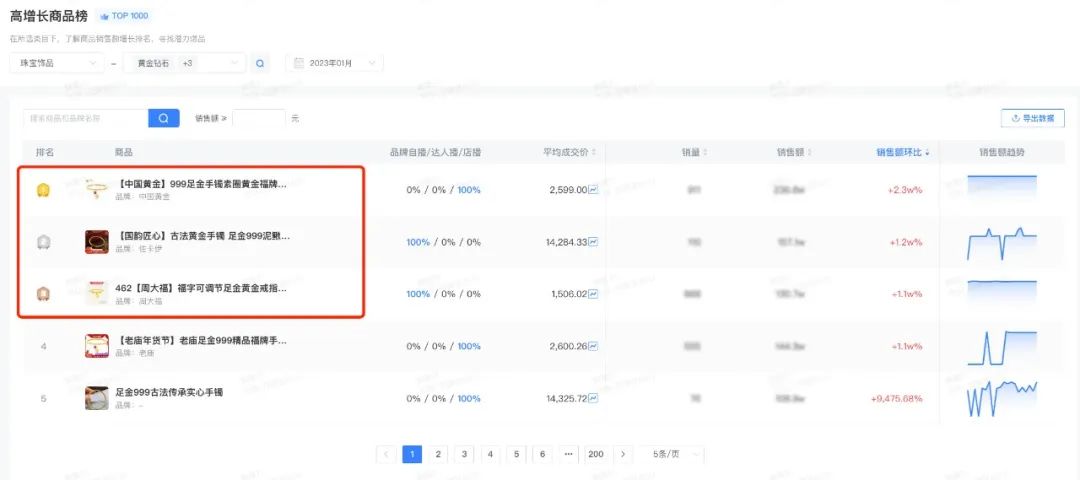Click the 国韵匠心 bracelet thumbnail
This screenshot has height=480, width=1080.
(96, 242)
